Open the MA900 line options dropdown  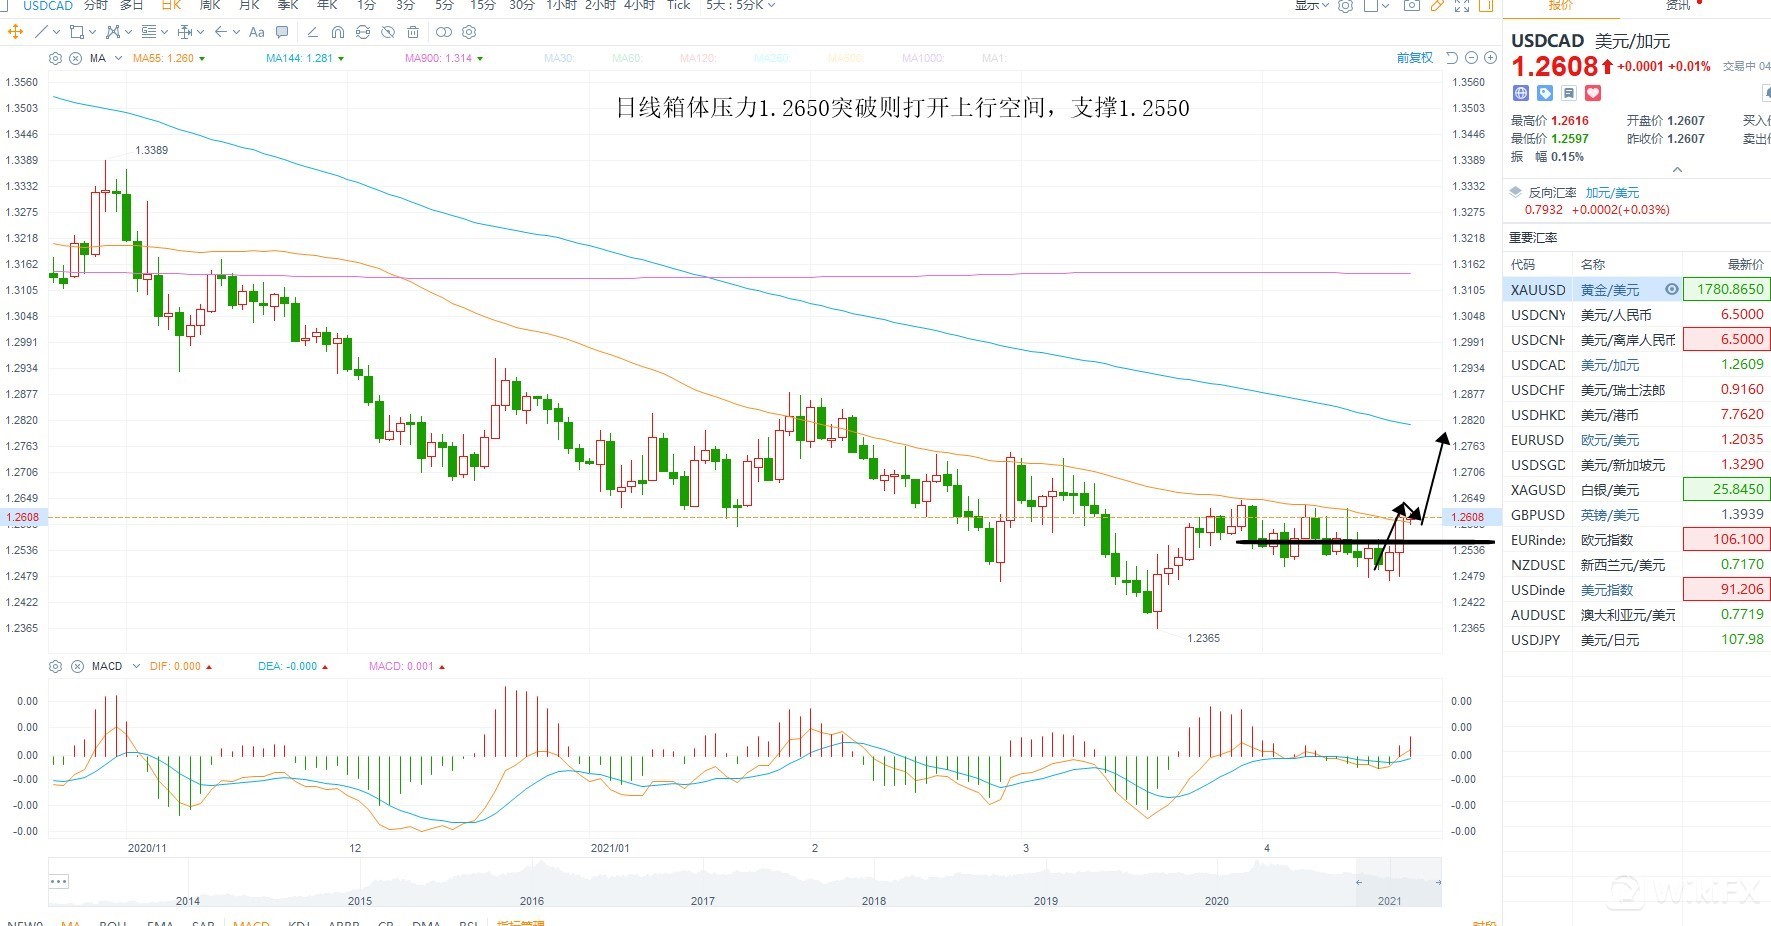(x=480, y=59)
